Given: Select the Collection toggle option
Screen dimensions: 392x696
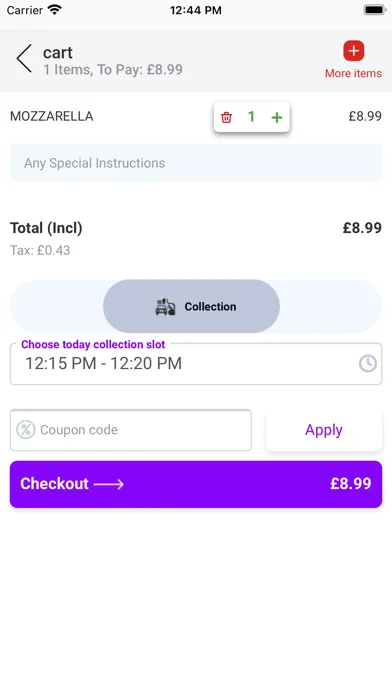Looking at the screenshot, I should [x=191, y=306].
